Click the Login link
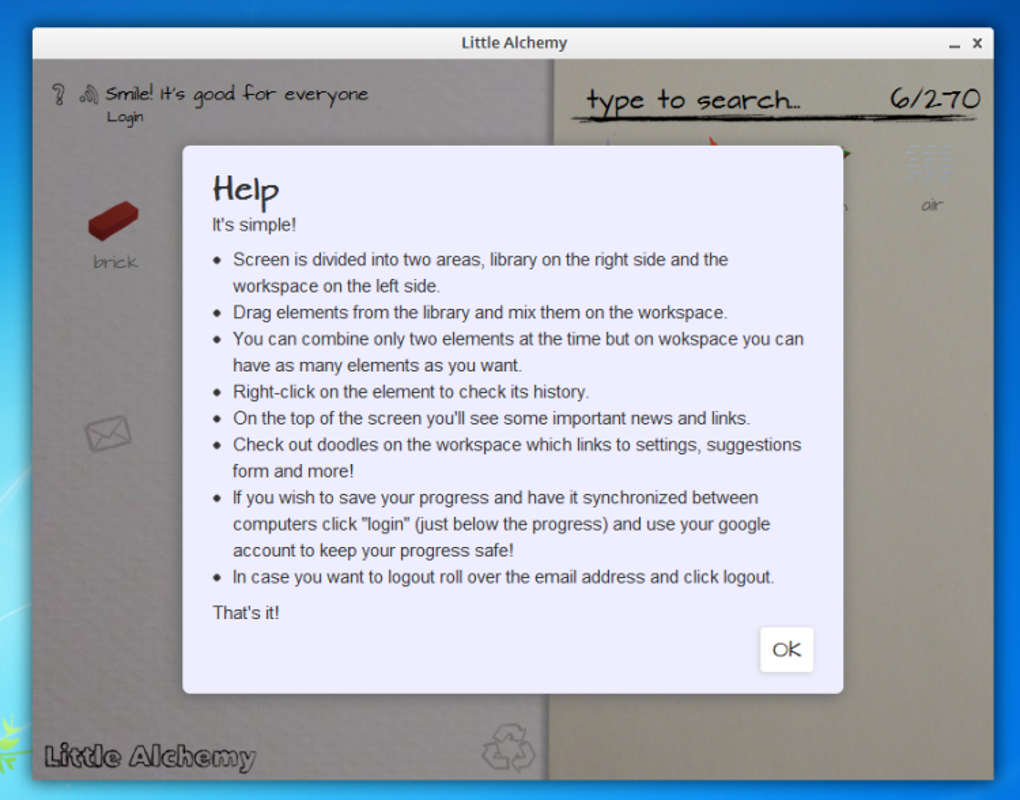The width and height of the screenshot is (1020, 800). pos(125,118)
